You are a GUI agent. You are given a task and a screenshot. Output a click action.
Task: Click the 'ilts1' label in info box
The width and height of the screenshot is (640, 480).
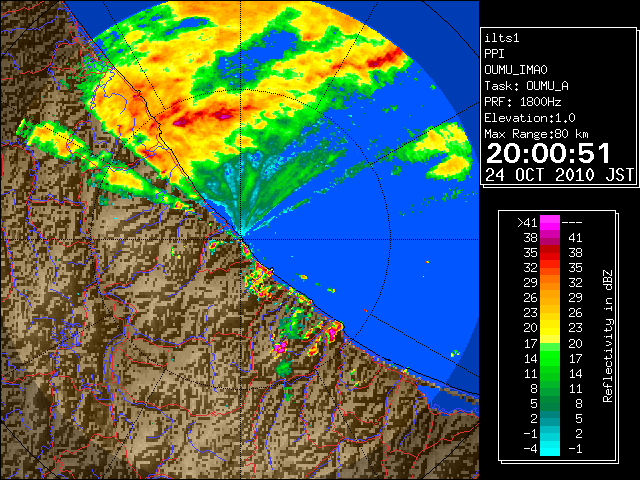pos(502,38)
